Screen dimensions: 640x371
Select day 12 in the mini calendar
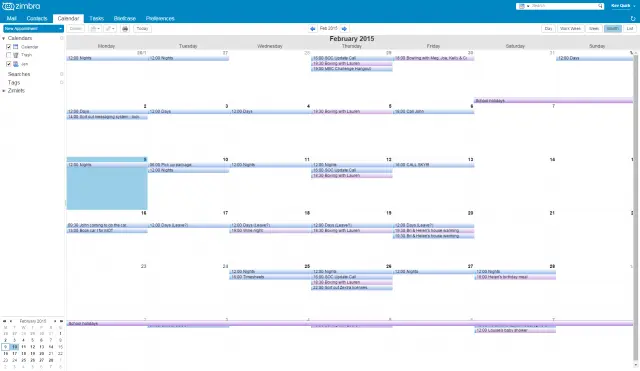(x=33, y=347)
